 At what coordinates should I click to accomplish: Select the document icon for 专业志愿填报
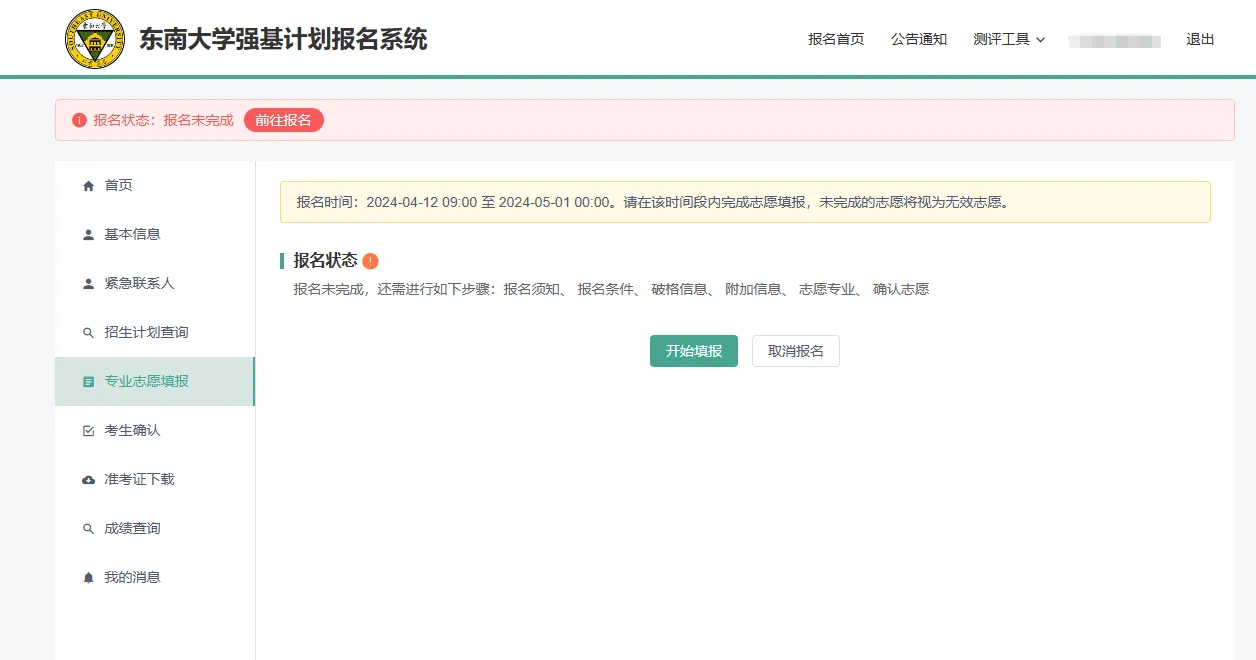click(x=88, y=381)
